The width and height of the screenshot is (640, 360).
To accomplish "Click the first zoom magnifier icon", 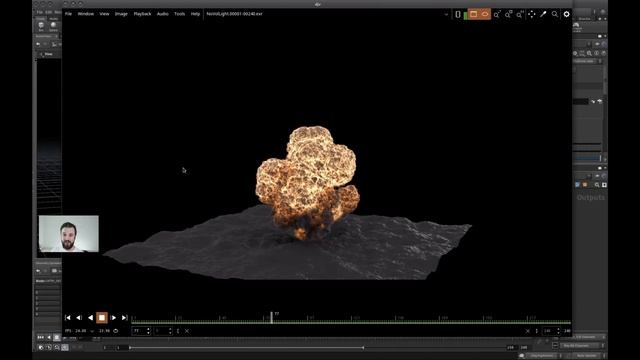I will (x=497, y=14).
